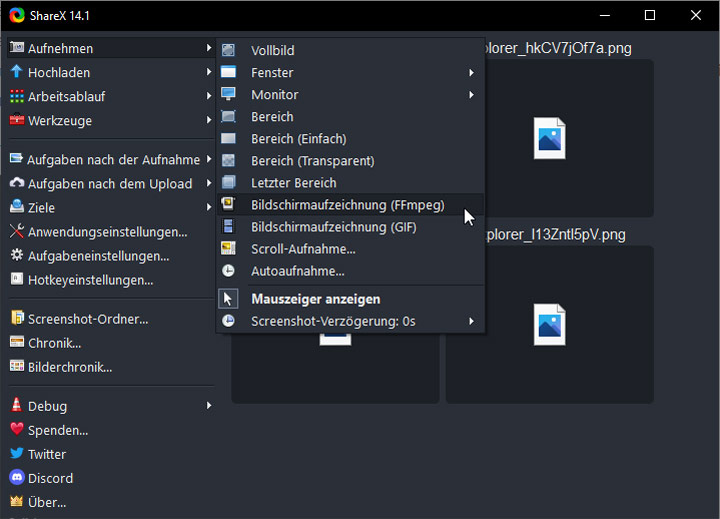Open the Chronik history
The width and height of the screenshot is (720, 519).
click(x=54, y=343)
